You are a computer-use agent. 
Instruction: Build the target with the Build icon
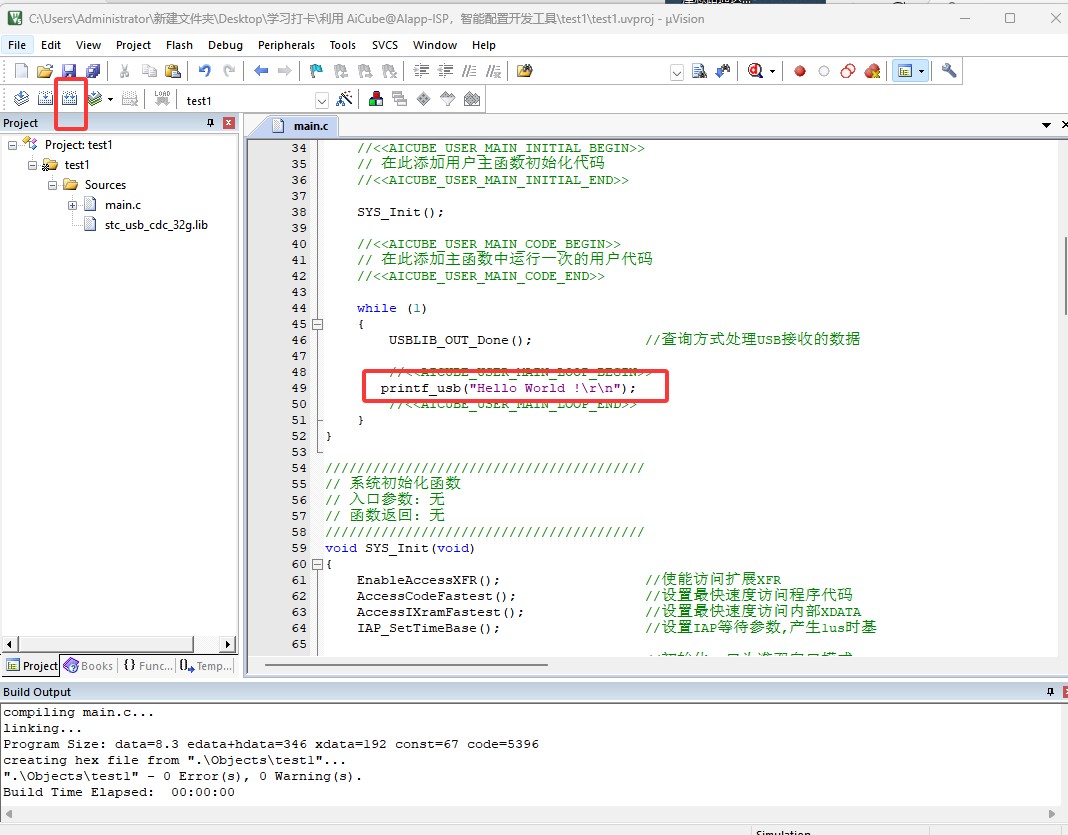point(45,99)
